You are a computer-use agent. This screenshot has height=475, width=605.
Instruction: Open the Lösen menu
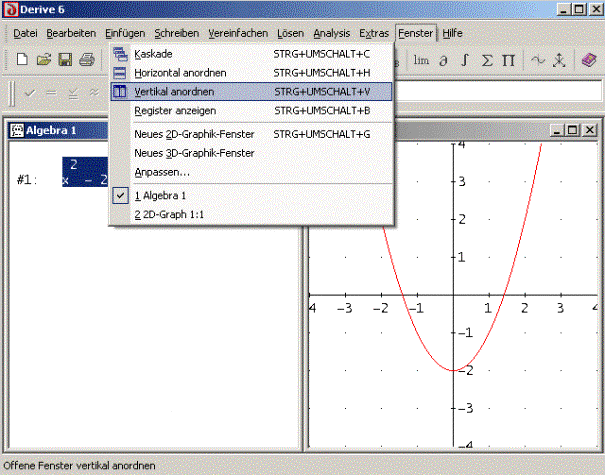coord(291,34)
